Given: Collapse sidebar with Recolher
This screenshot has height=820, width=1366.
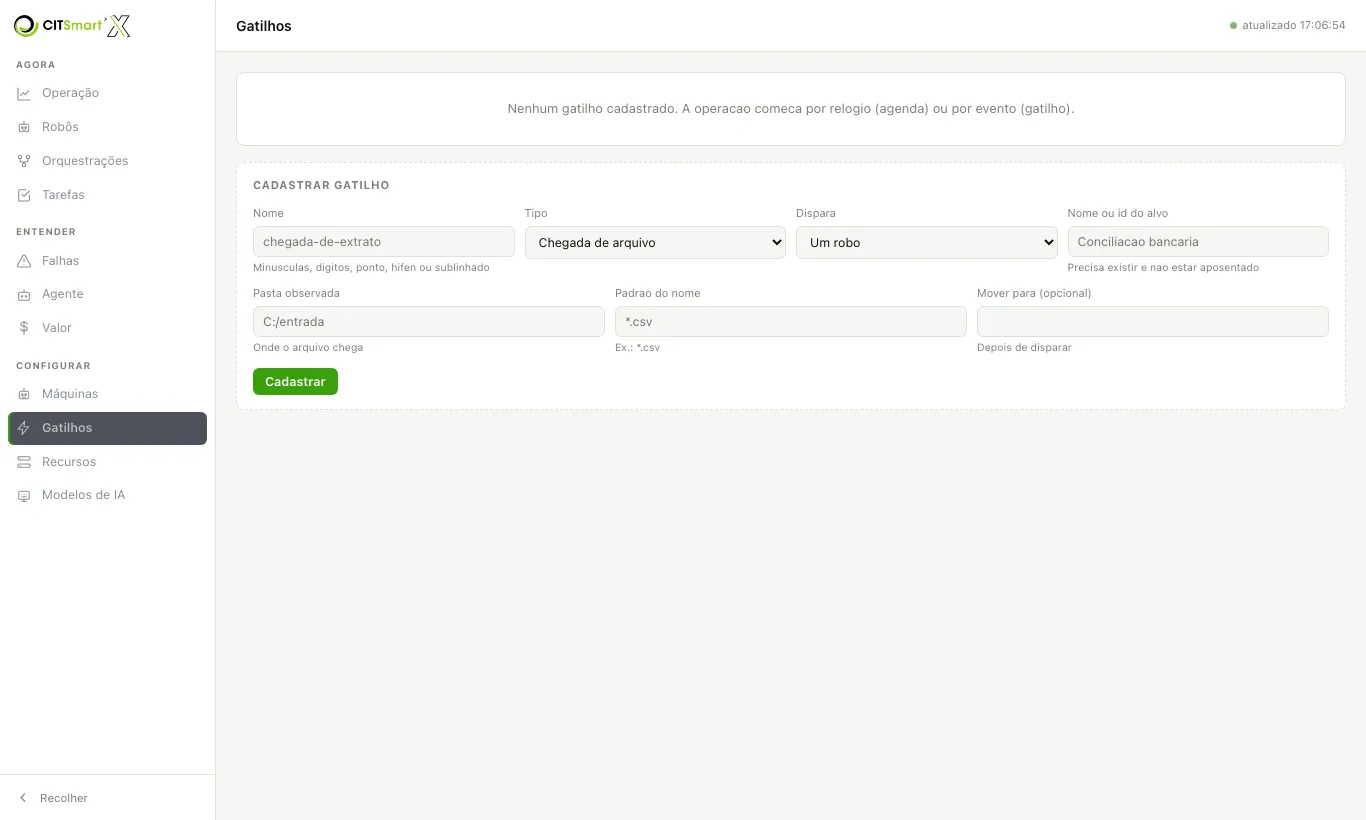Looking at the screenshot, I should coord(107,798).
